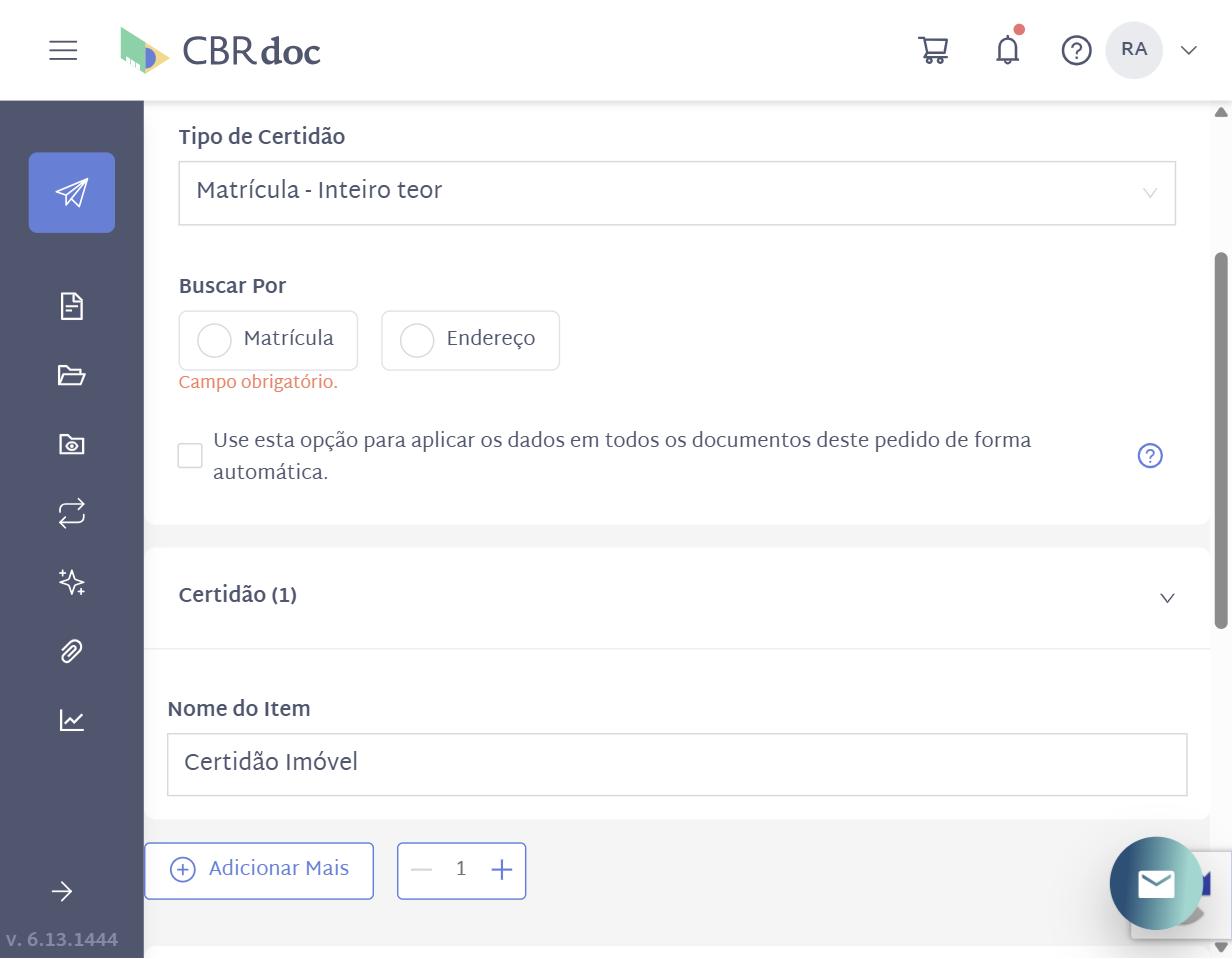Click the scrollbar up arrow
The width and height of the screenshot is (1232, 959).
pos(1220,111)
